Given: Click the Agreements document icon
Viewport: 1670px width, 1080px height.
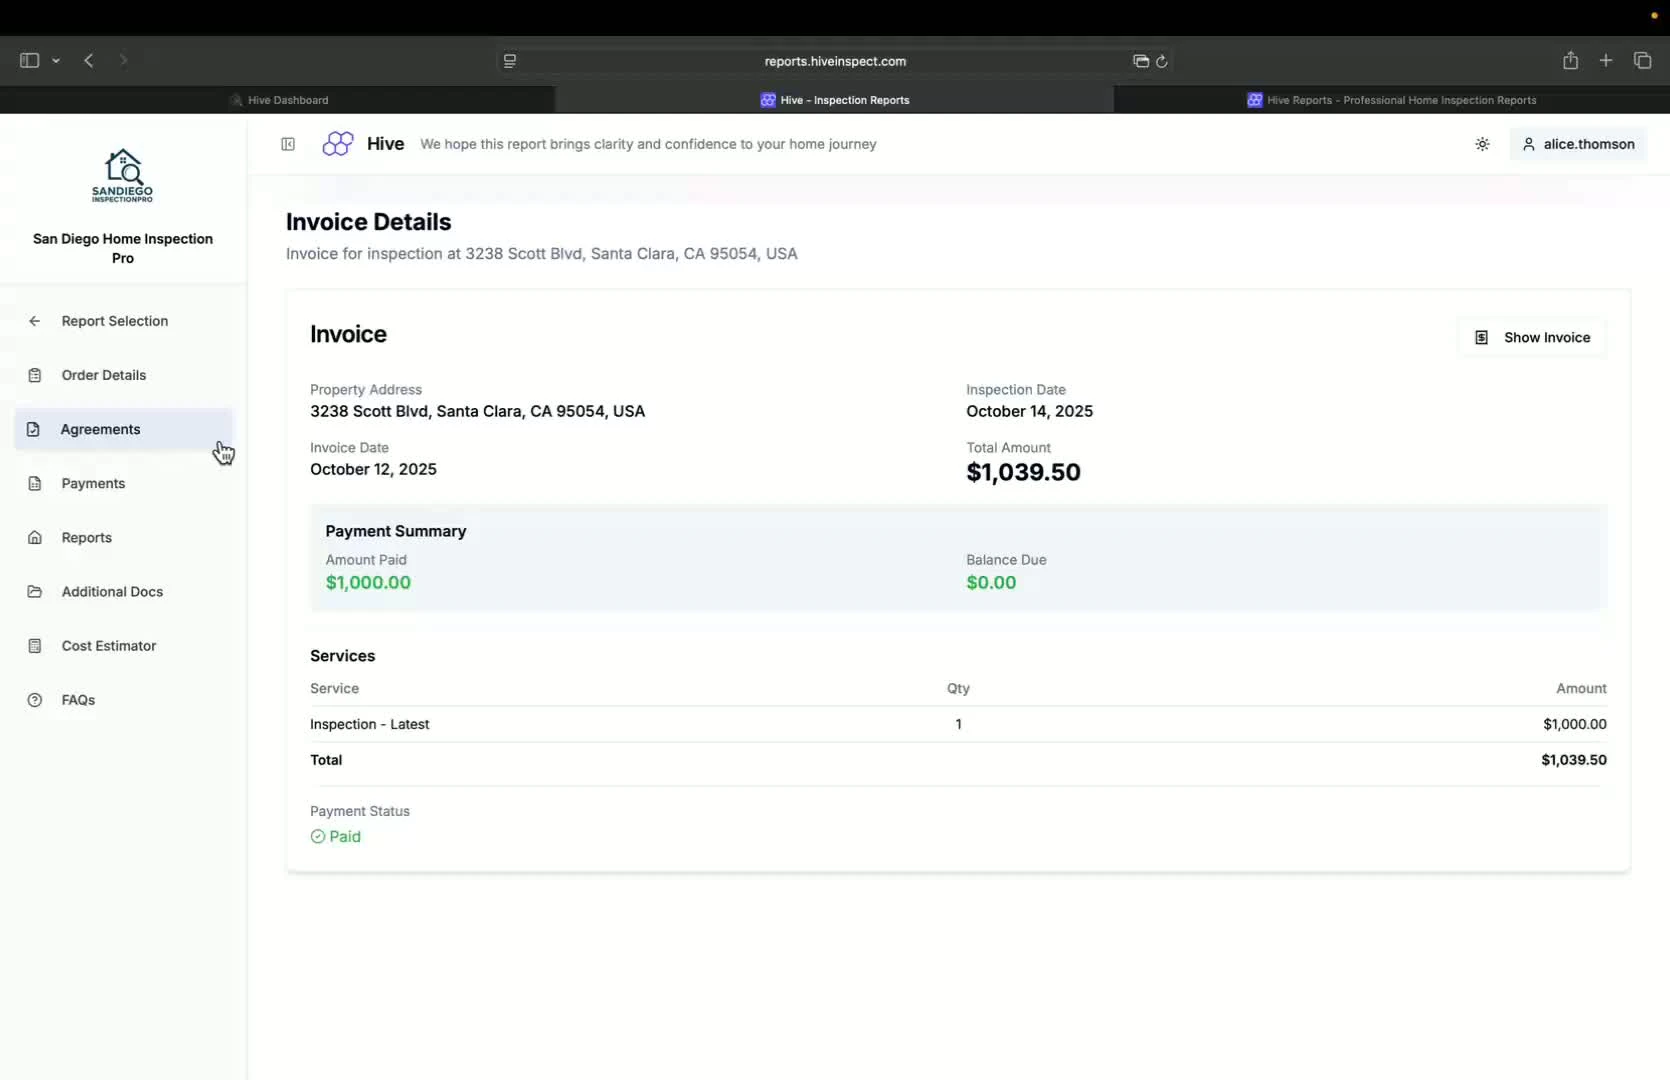Looking at the screenshot, I should [33, 429].
